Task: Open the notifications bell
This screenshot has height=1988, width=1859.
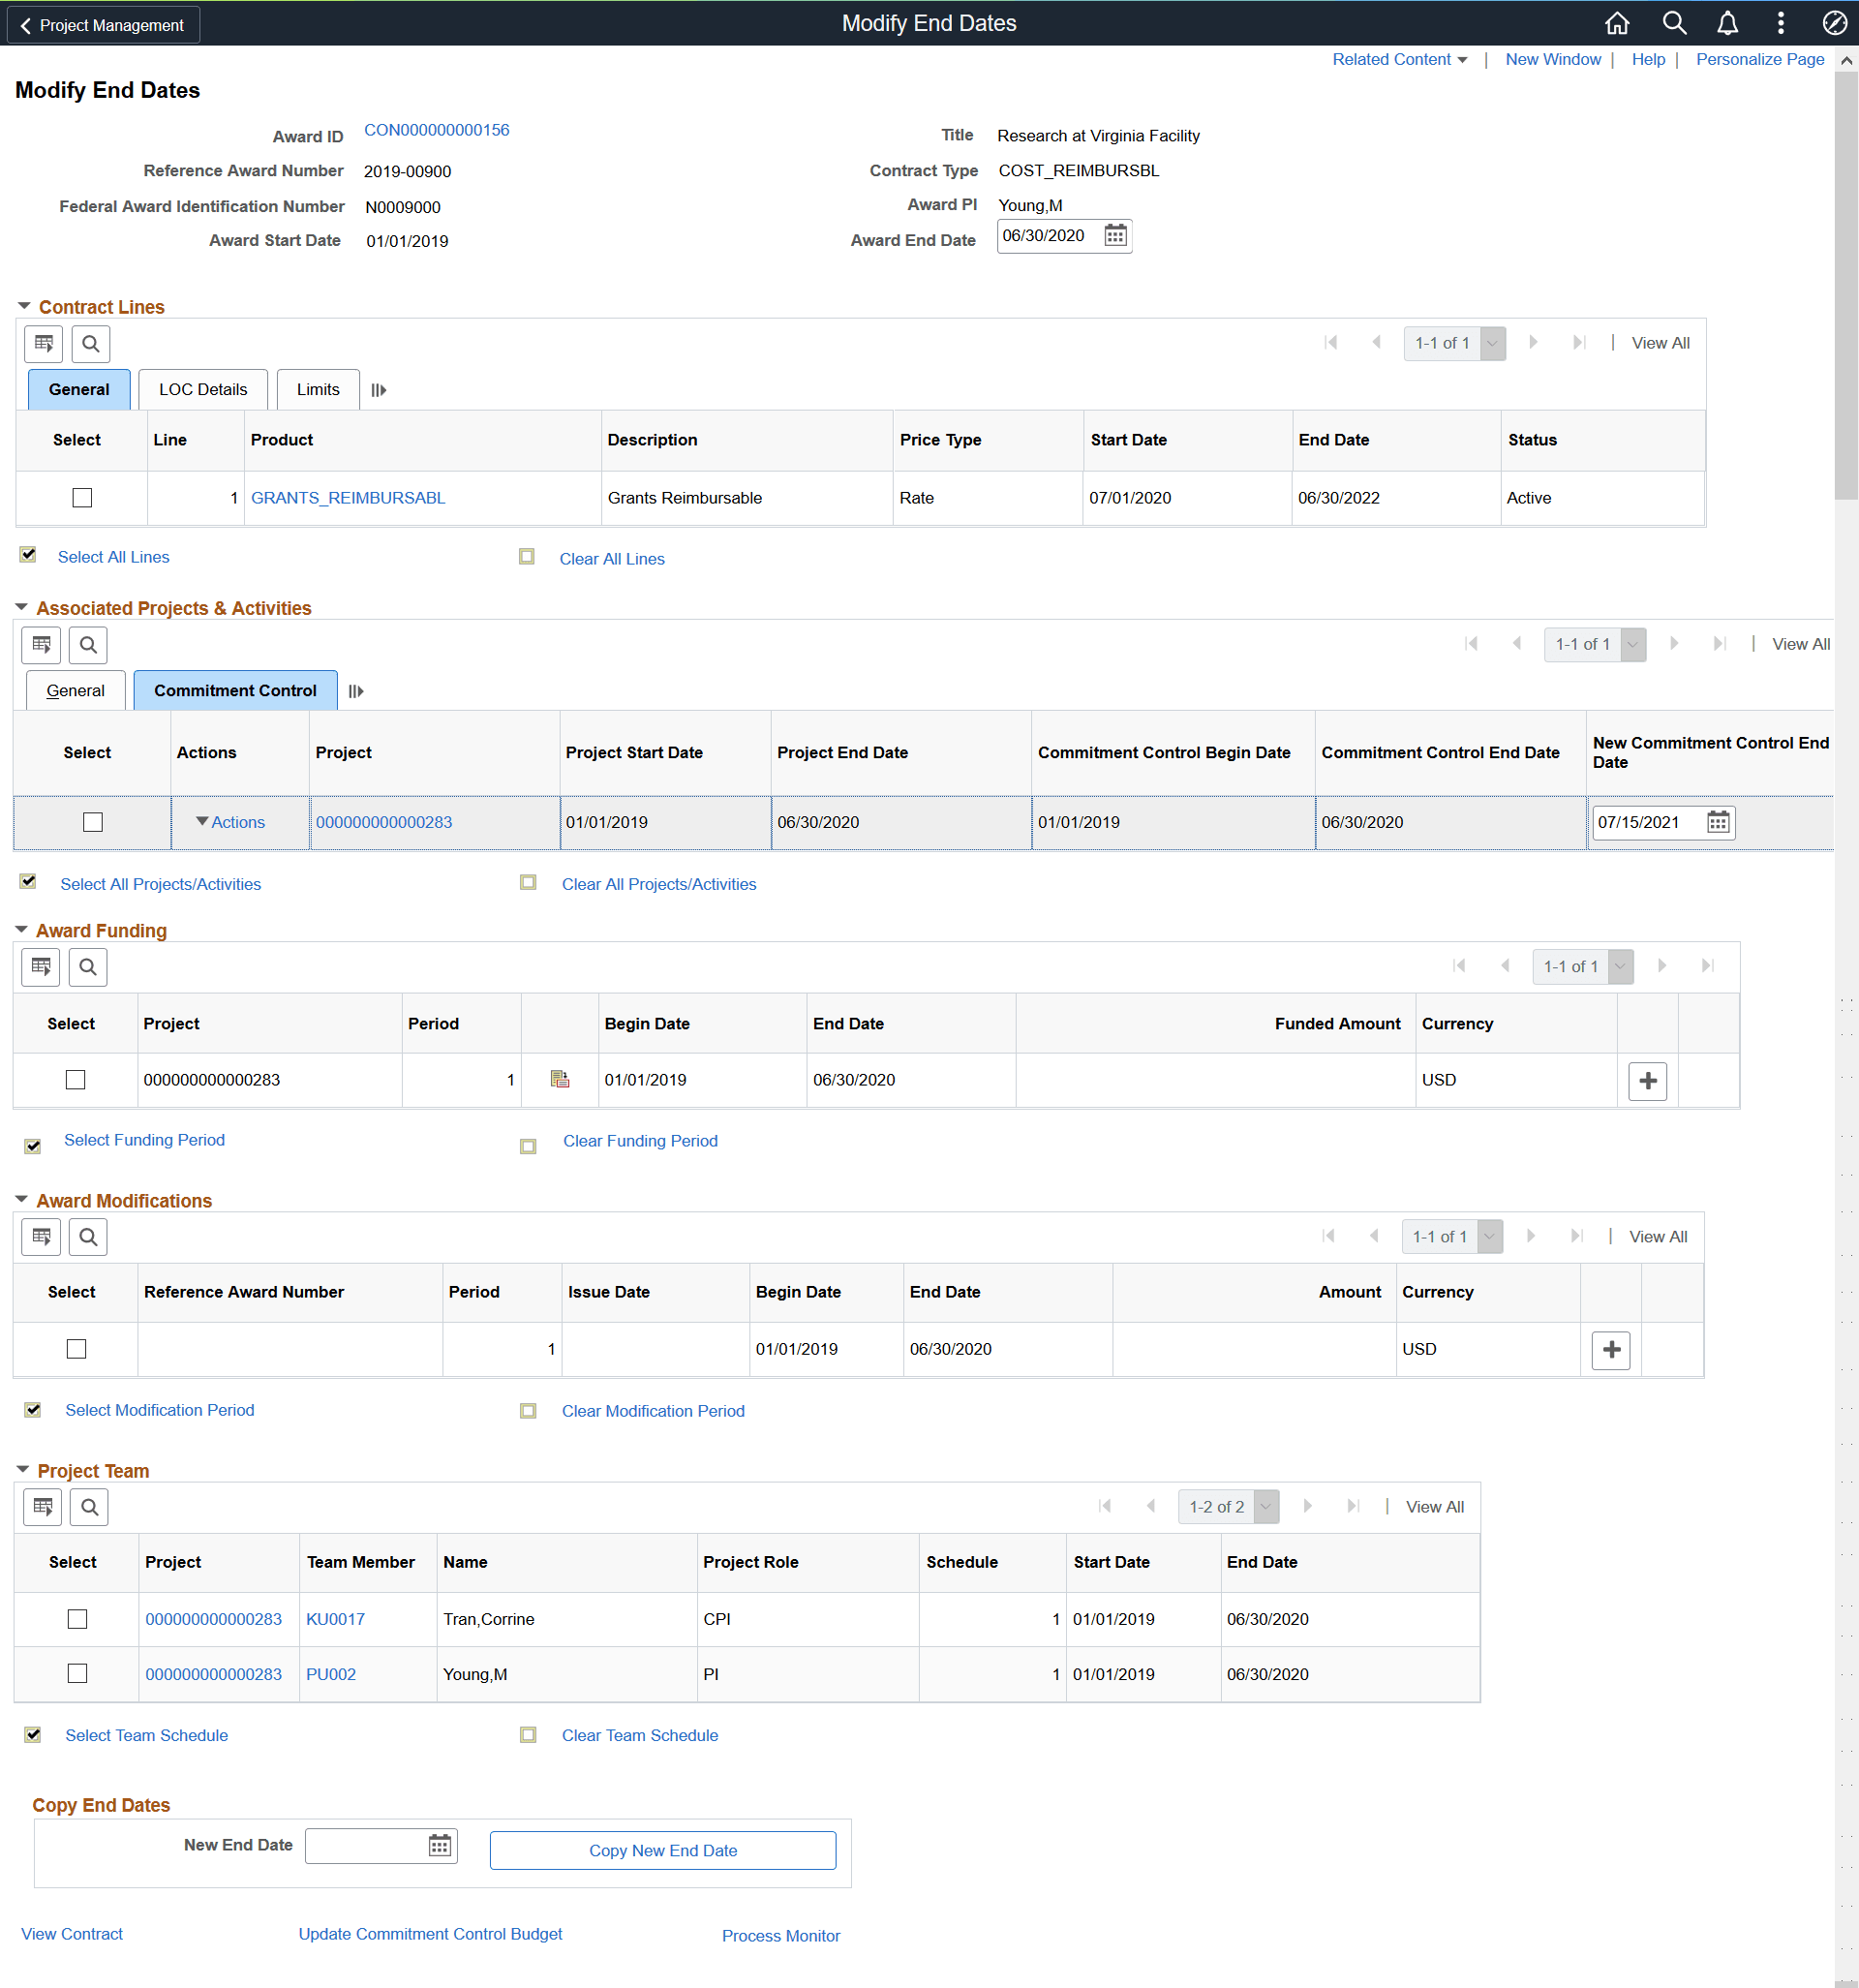Action: (1727, 23)
